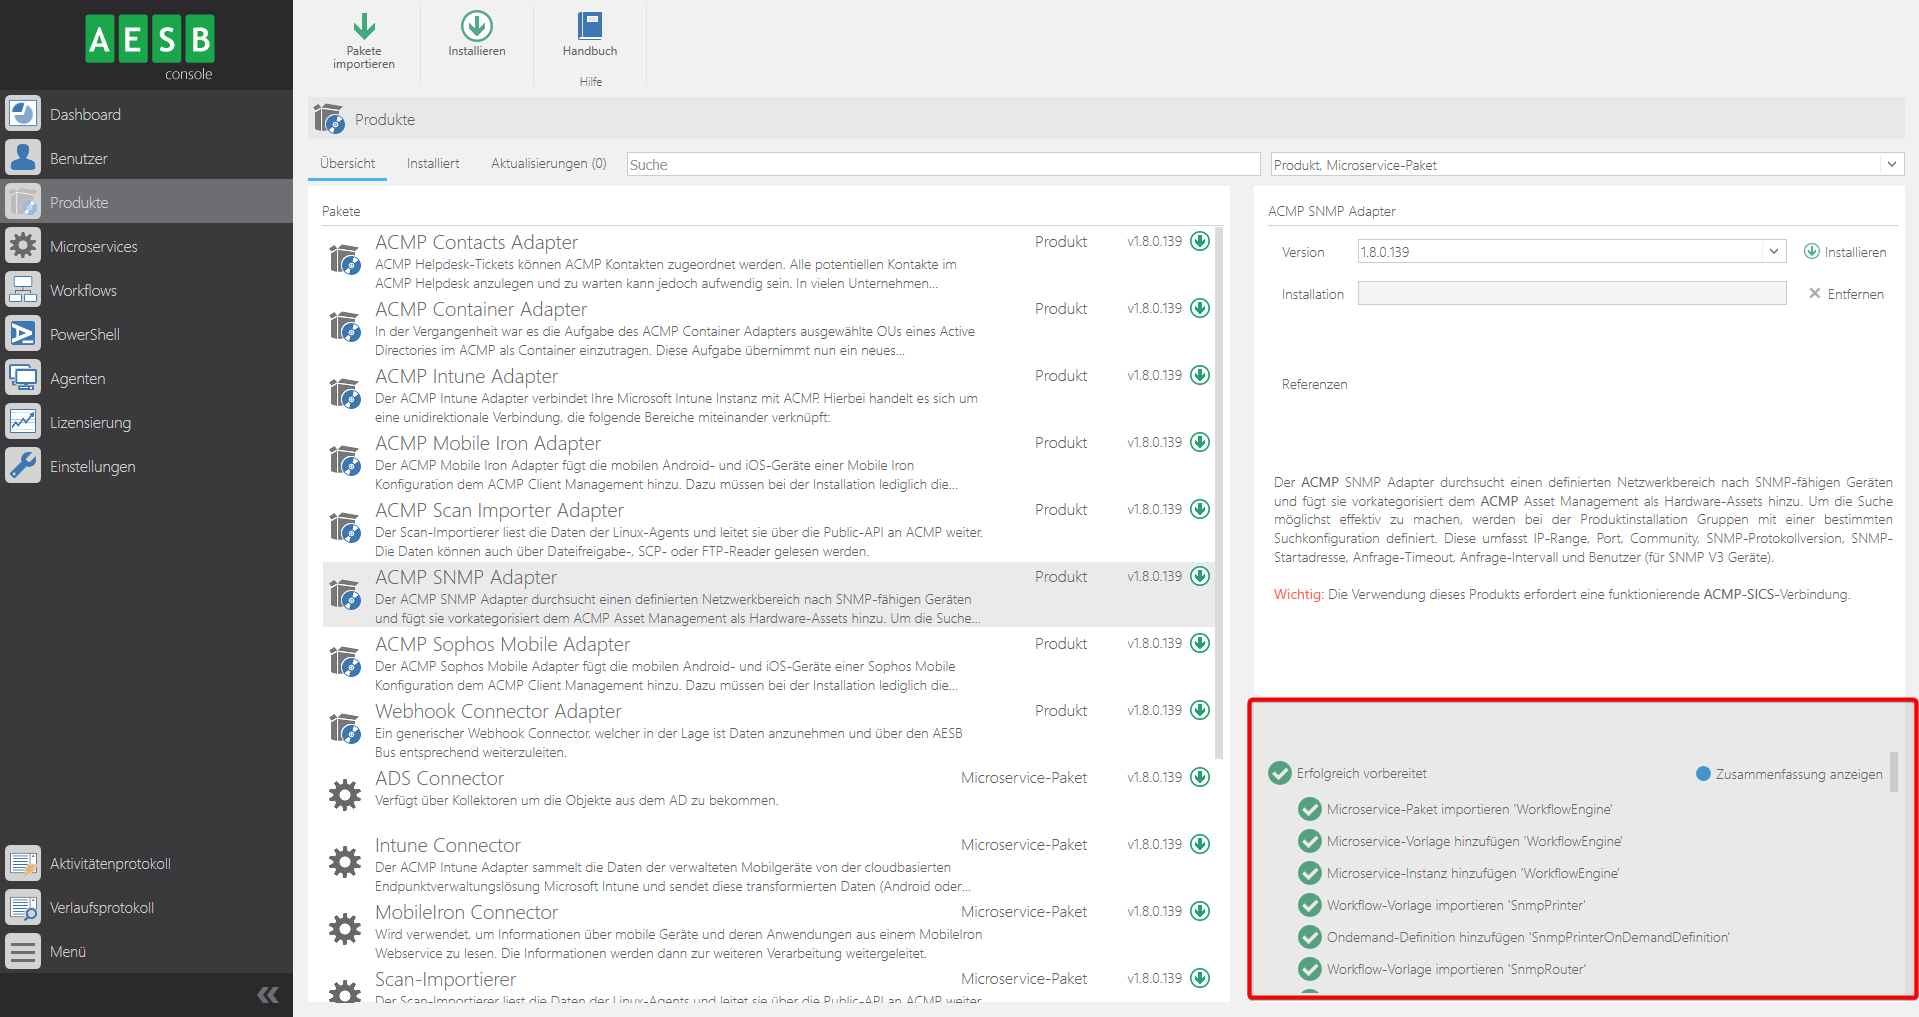Viewport: 1919px width, 1017px height.
Task: Open Microservices gear icon in sidebar
Action: 23,246
